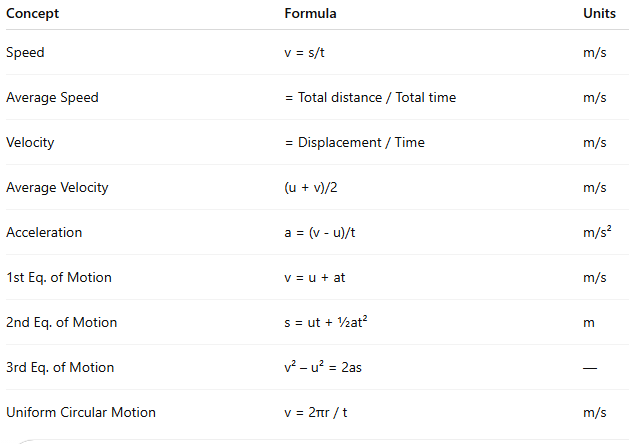Select the 1st Eq. of Motion label
629x444 pixels.
coord(59,277)
